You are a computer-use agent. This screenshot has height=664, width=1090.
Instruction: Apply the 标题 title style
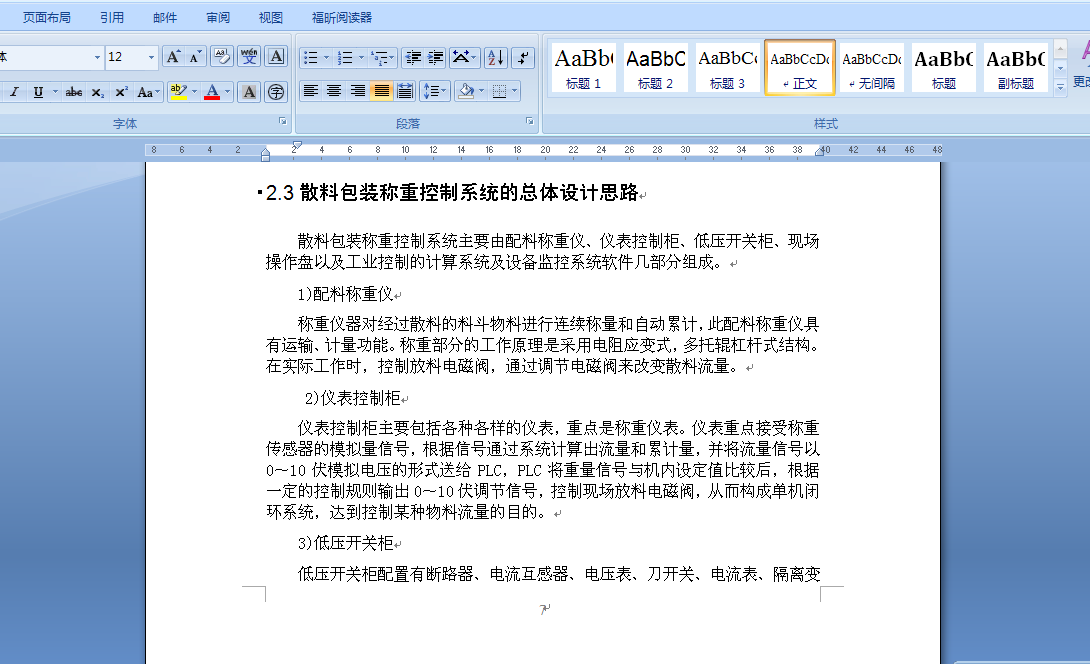pyautogui.click(x=943, y=67)
